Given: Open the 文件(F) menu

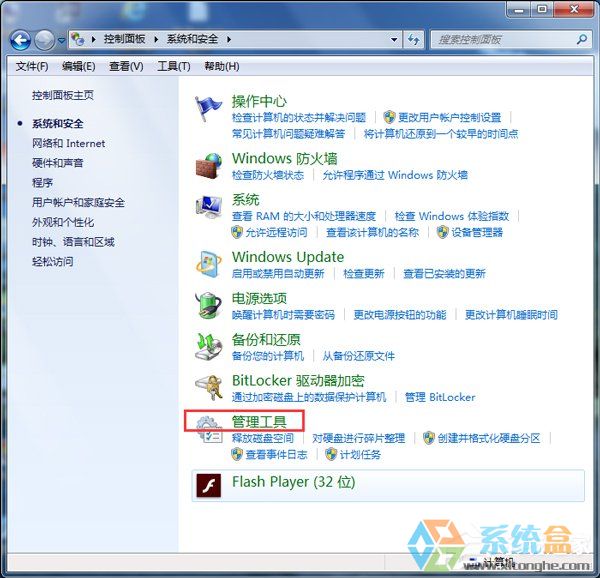Looking at the screenshot, I should click(x=32, y=67).
